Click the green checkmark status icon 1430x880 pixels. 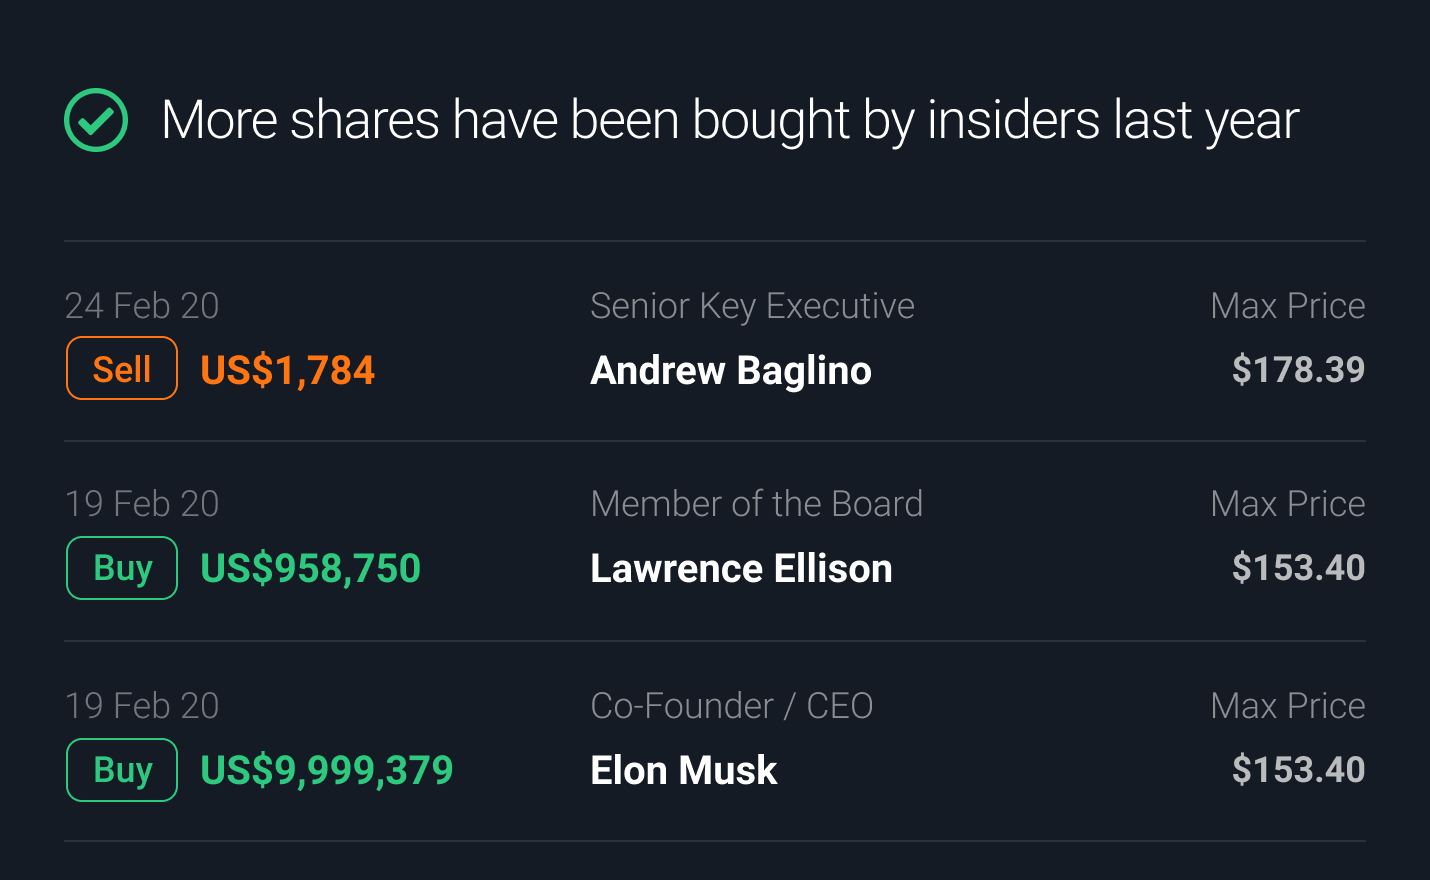click(x=96, y=119)
